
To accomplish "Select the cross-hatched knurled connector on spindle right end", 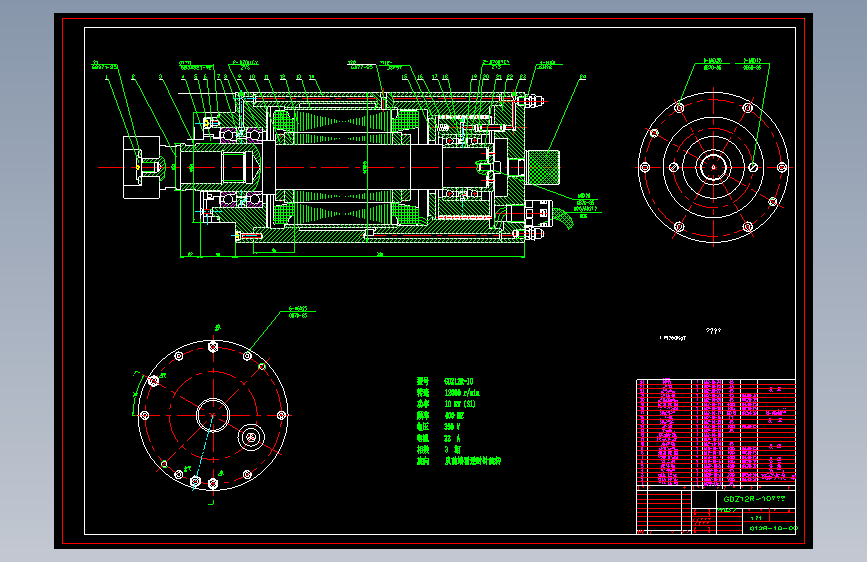I will click(542, 167).
